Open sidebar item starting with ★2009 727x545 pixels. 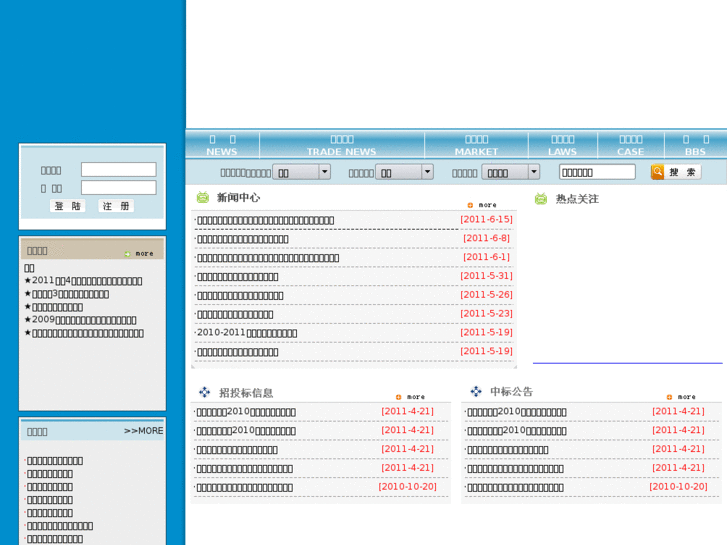(x=80, y=320)
